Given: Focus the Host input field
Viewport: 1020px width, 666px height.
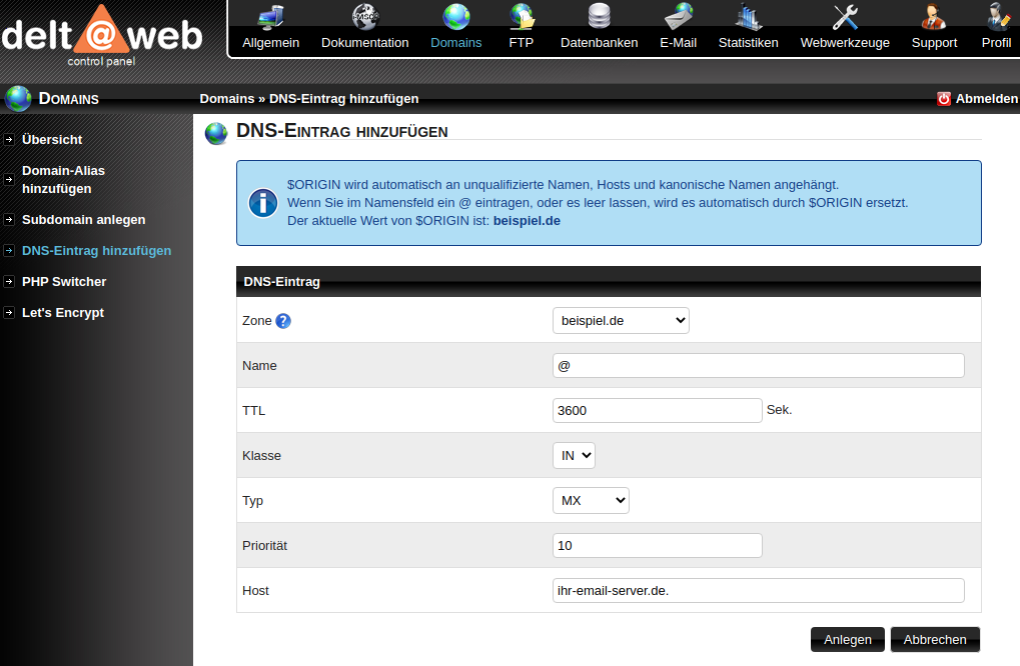Looking at the screenshot, I should [x=758, y=590].
